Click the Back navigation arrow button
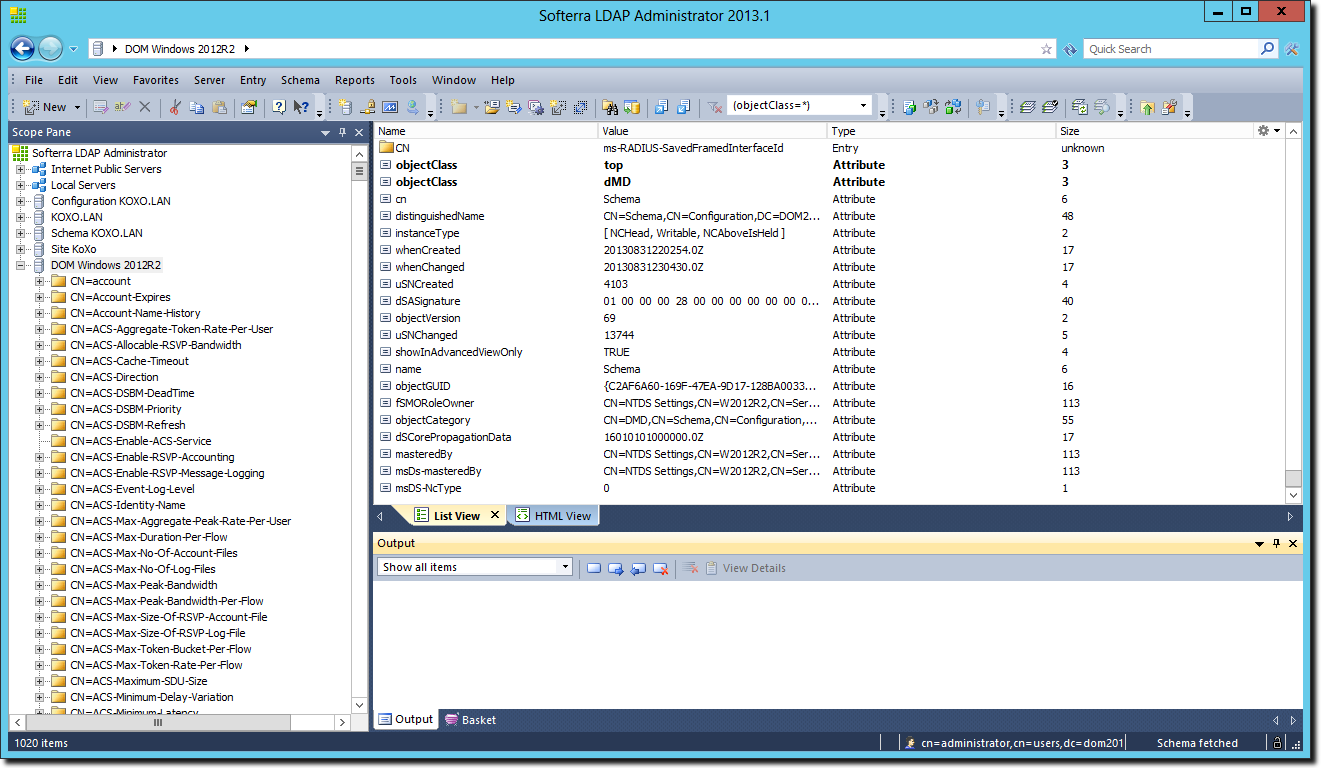1321x768 pixels. [x=24, y=48]
